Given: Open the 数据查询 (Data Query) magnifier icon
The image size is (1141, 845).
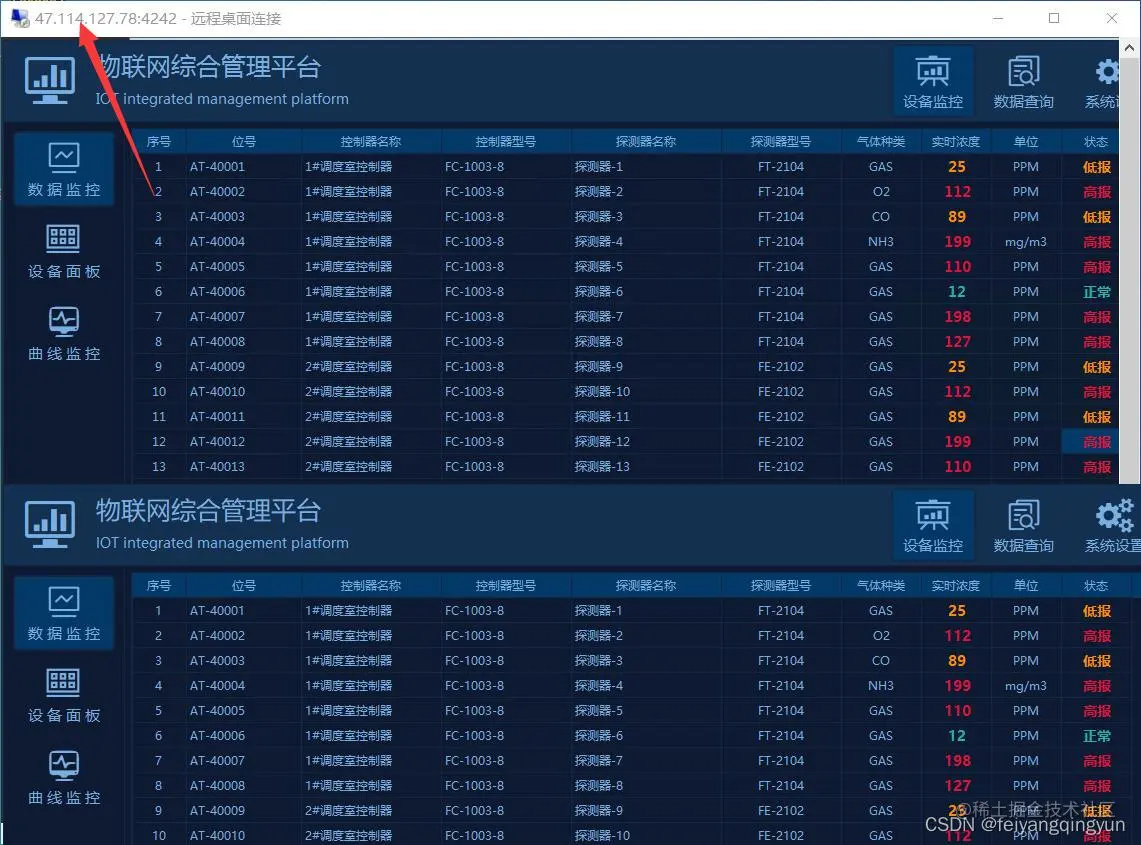Looking at the screenshot, I should 1023,80.
